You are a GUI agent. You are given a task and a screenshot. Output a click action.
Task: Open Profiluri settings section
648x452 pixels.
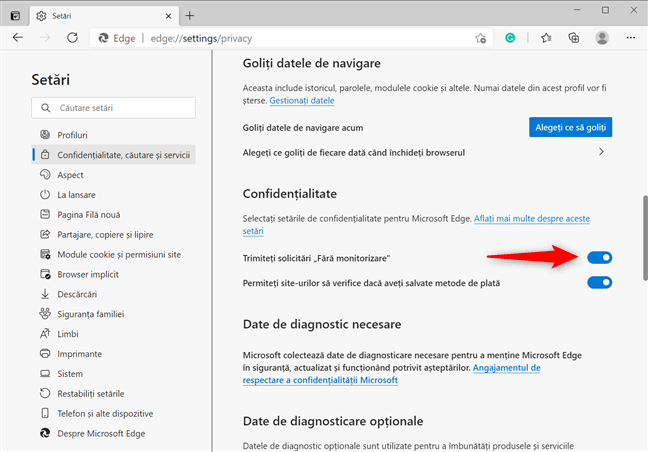point(113,135)
